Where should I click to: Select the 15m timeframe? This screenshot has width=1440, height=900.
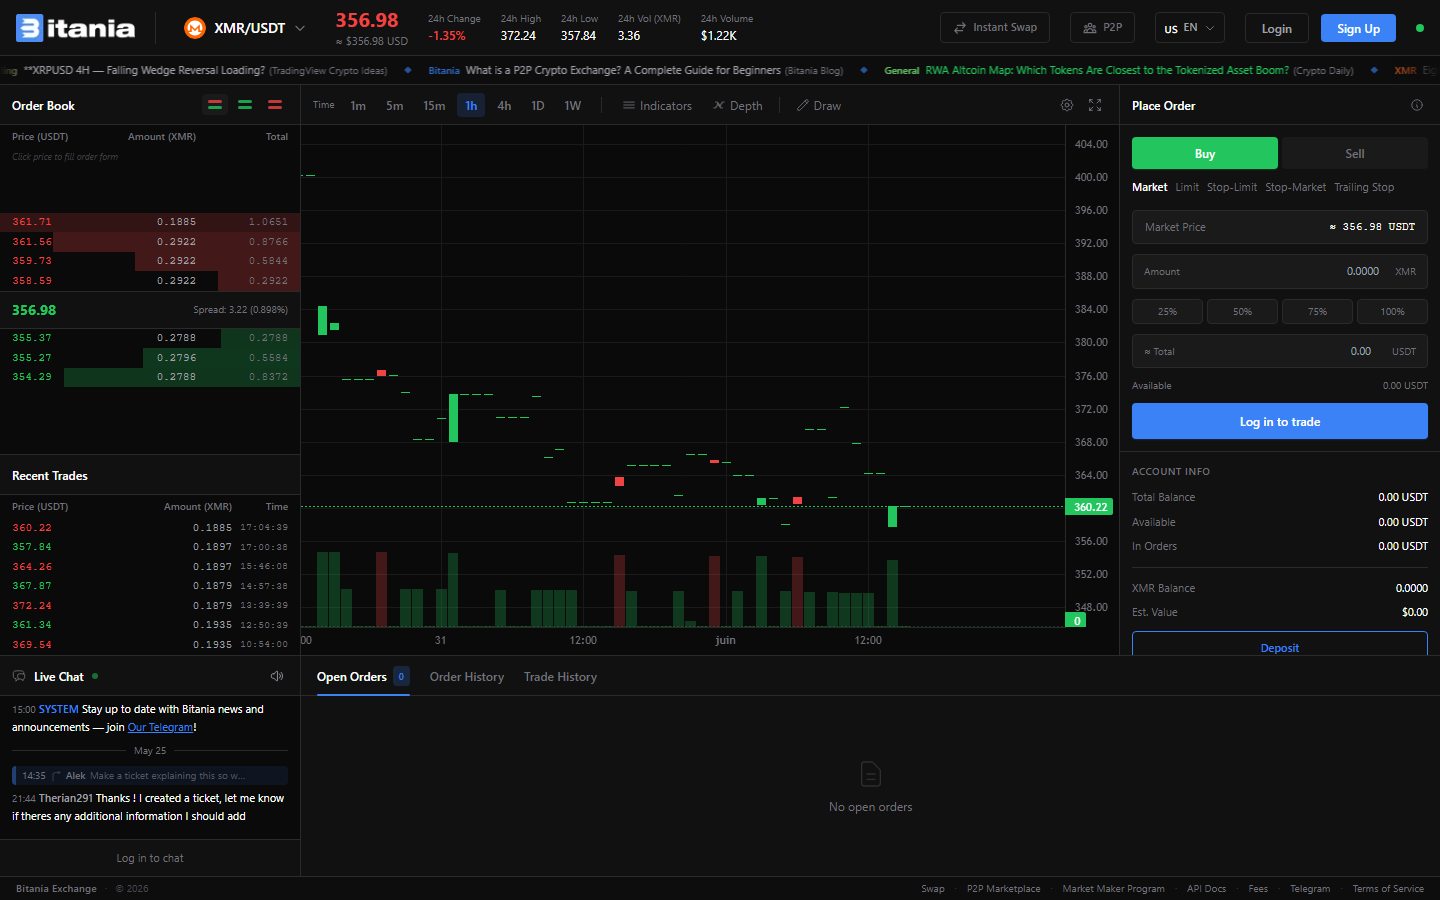(434, 105)
